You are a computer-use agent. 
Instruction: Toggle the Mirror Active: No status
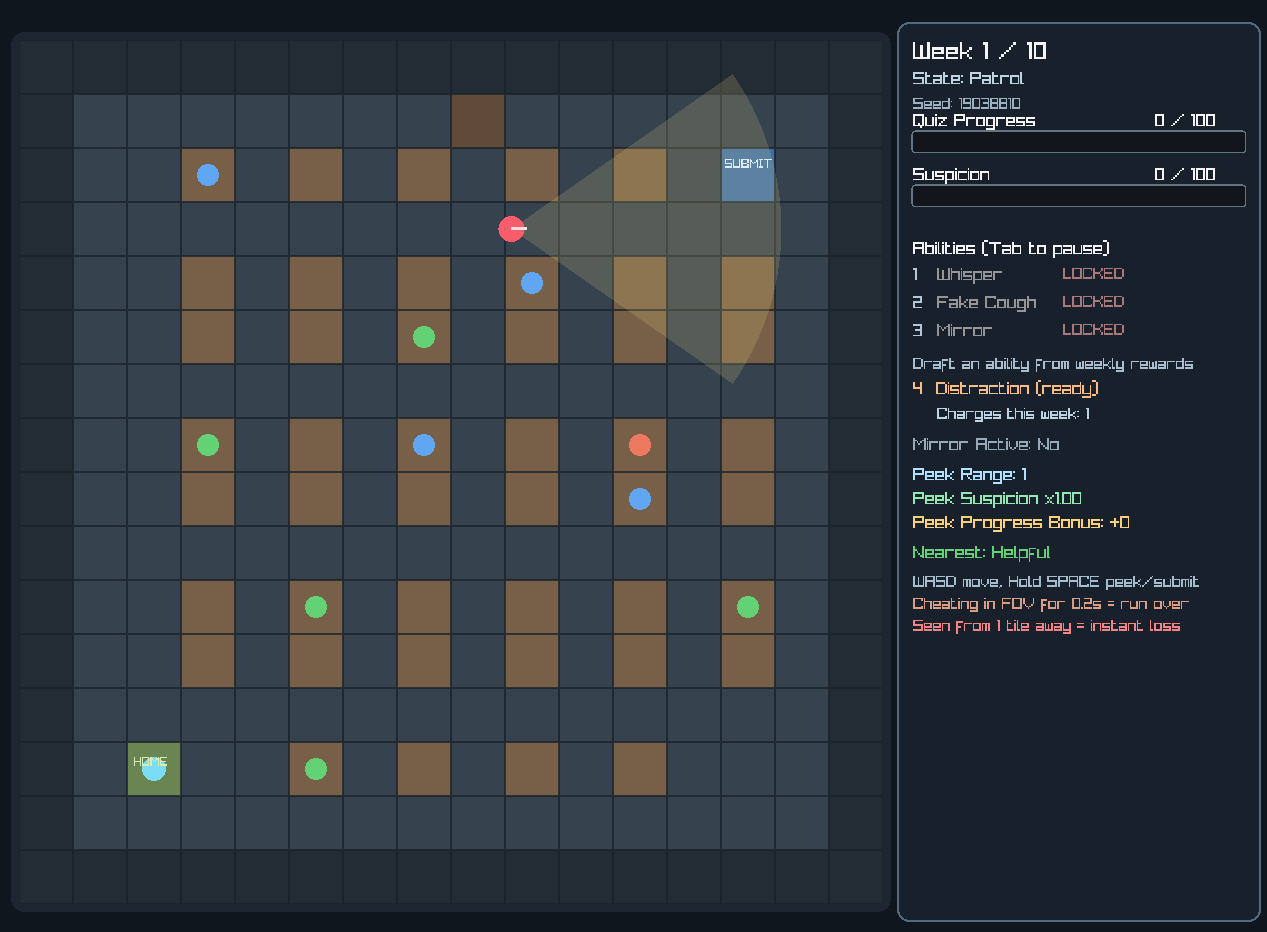(x=985, y=444)
